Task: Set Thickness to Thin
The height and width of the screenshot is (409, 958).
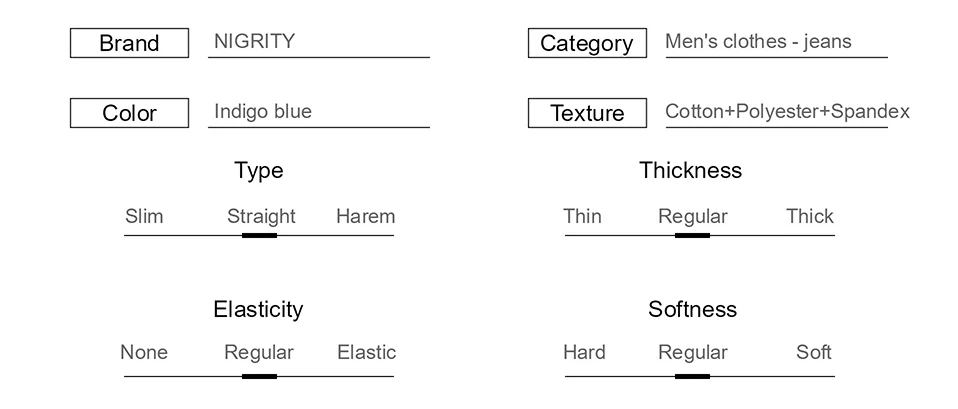Action: tap(582, 216)
